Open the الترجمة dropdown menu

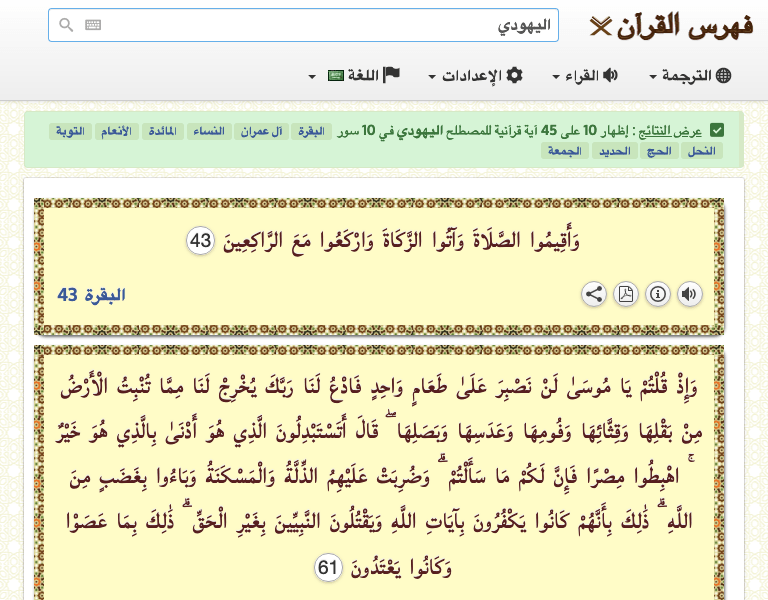pyautogui.click(x=690, y=76)
